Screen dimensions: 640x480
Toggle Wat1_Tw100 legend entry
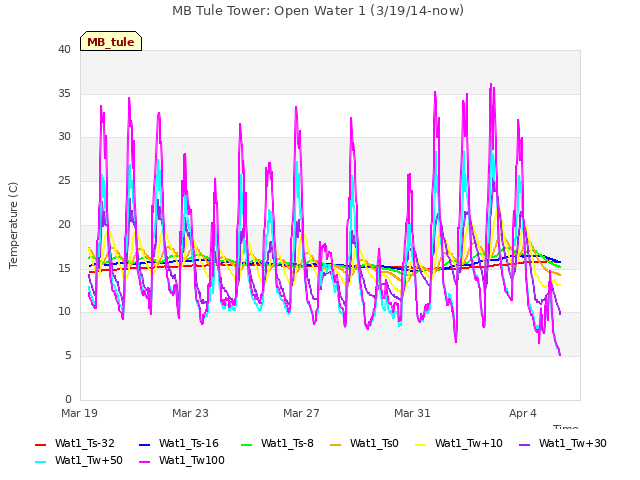point(182,460)
